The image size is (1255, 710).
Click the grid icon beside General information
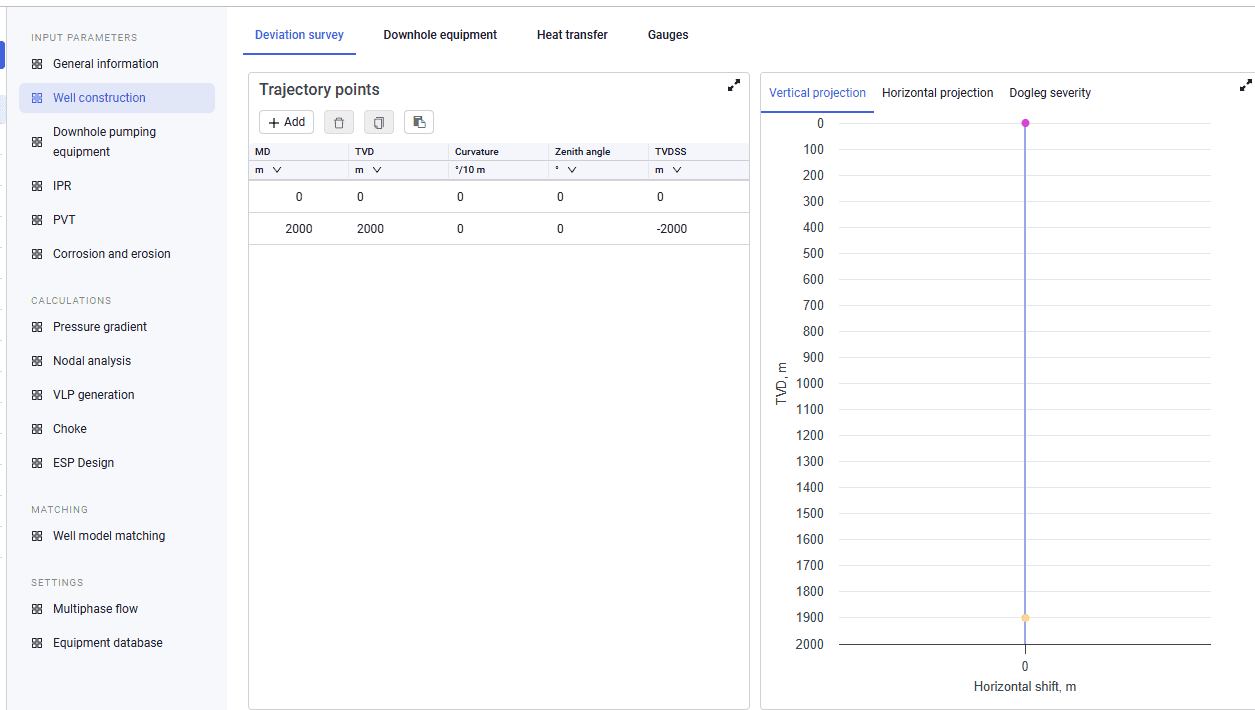coord(37,64)
